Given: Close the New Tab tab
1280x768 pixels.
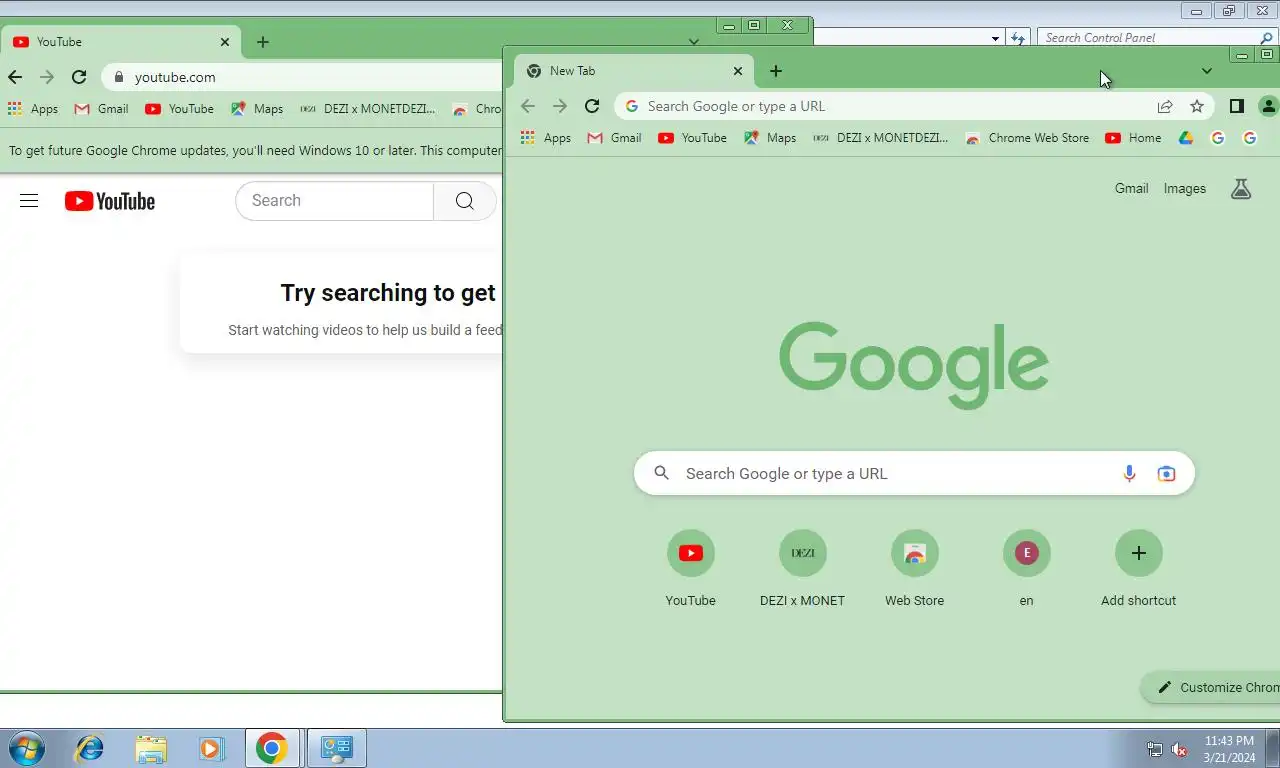Looking at the screenshot, I should (x=738, y=71).
